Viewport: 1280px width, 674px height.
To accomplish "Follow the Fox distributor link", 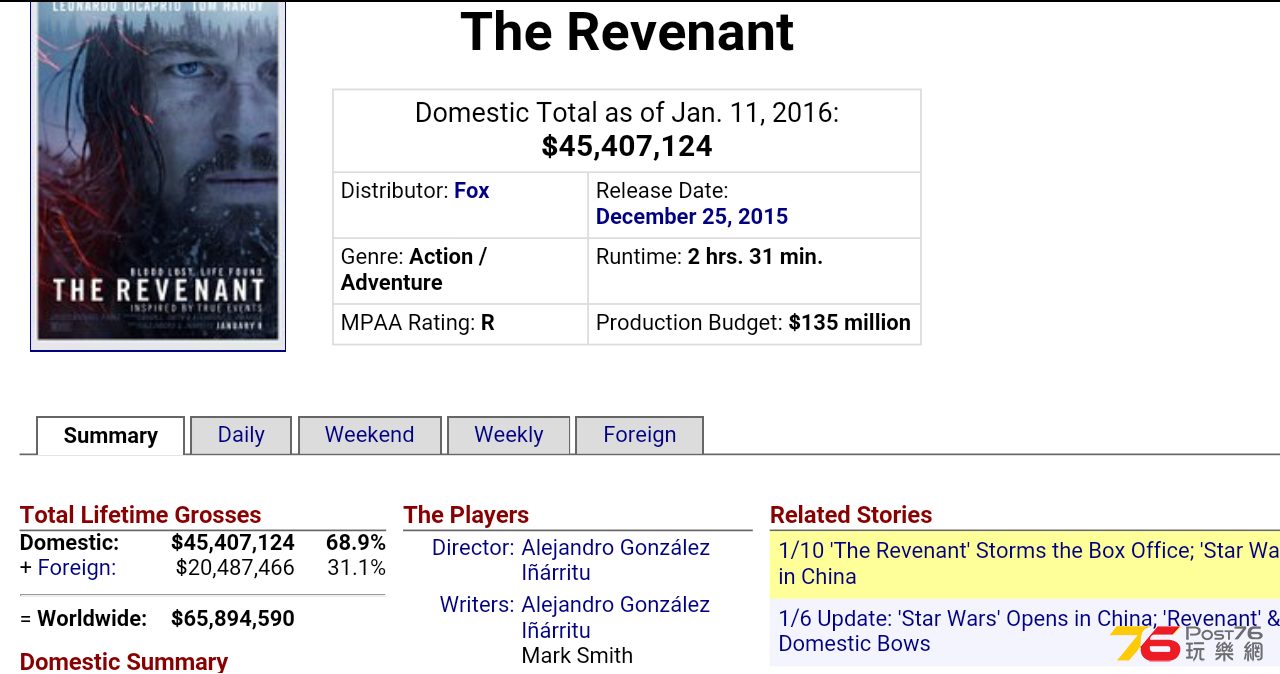I will 471,191.
